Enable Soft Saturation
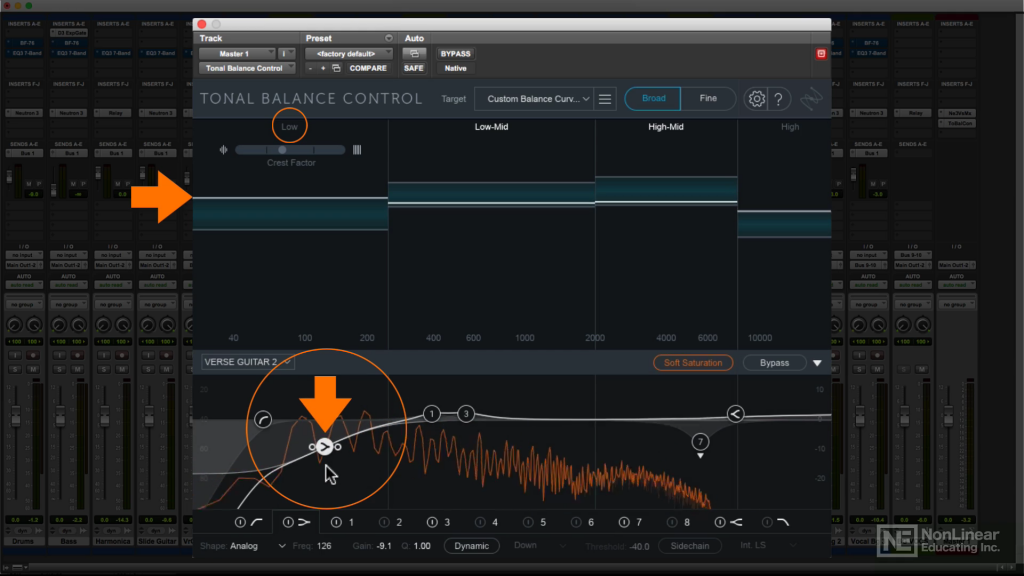Viewport: 1024px width, 576px height. (693, 363)
